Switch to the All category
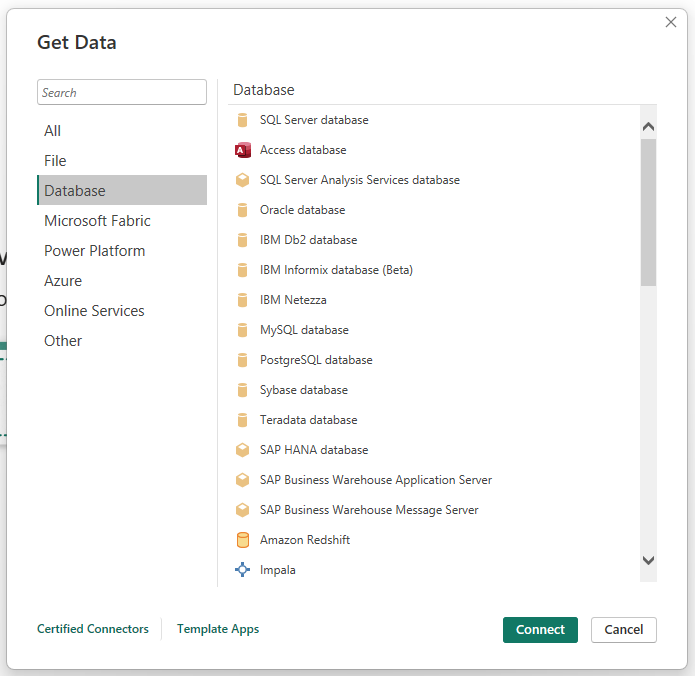This screenshot has height=676, width=695. 122,131
